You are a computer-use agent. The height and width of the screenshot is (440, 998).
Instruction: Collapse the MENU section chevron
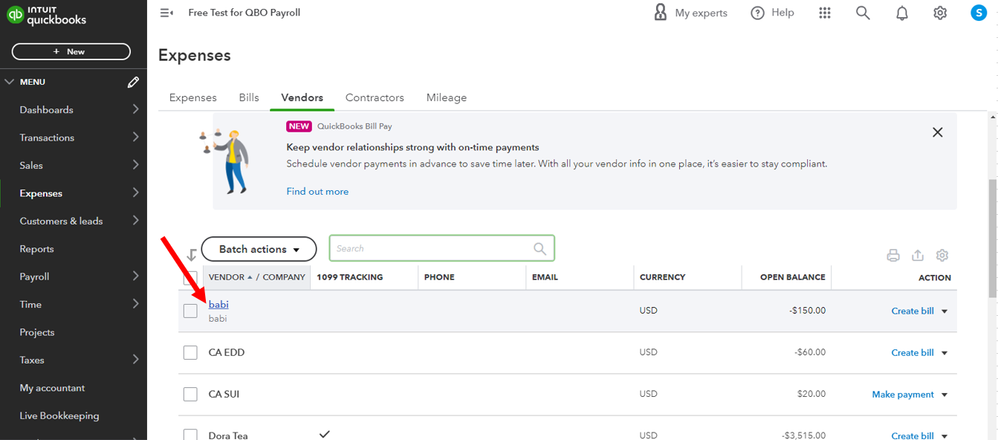coord(9,82)
